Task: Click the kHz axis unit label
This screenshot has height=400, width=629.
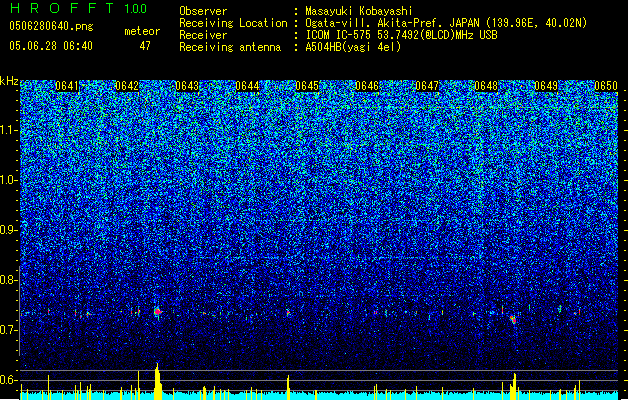Action: coord(9,81)
